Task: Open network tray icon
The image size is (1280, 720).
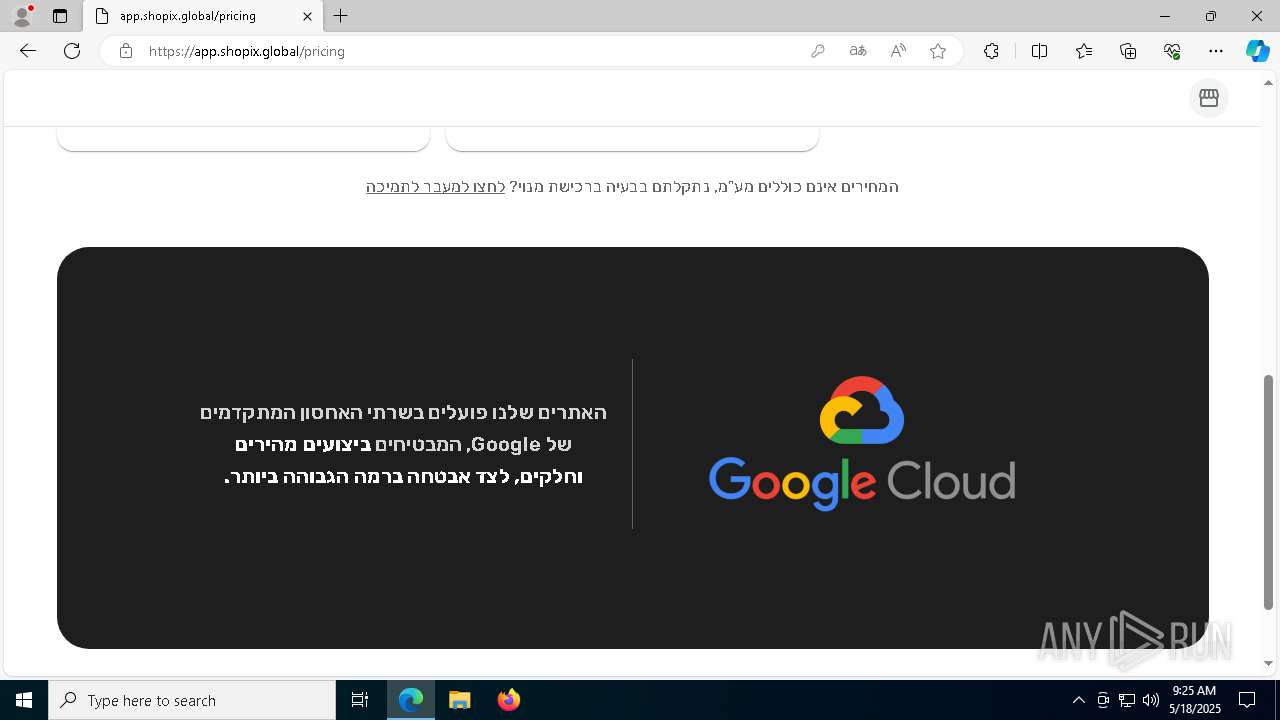Action: pos(1126,700)
